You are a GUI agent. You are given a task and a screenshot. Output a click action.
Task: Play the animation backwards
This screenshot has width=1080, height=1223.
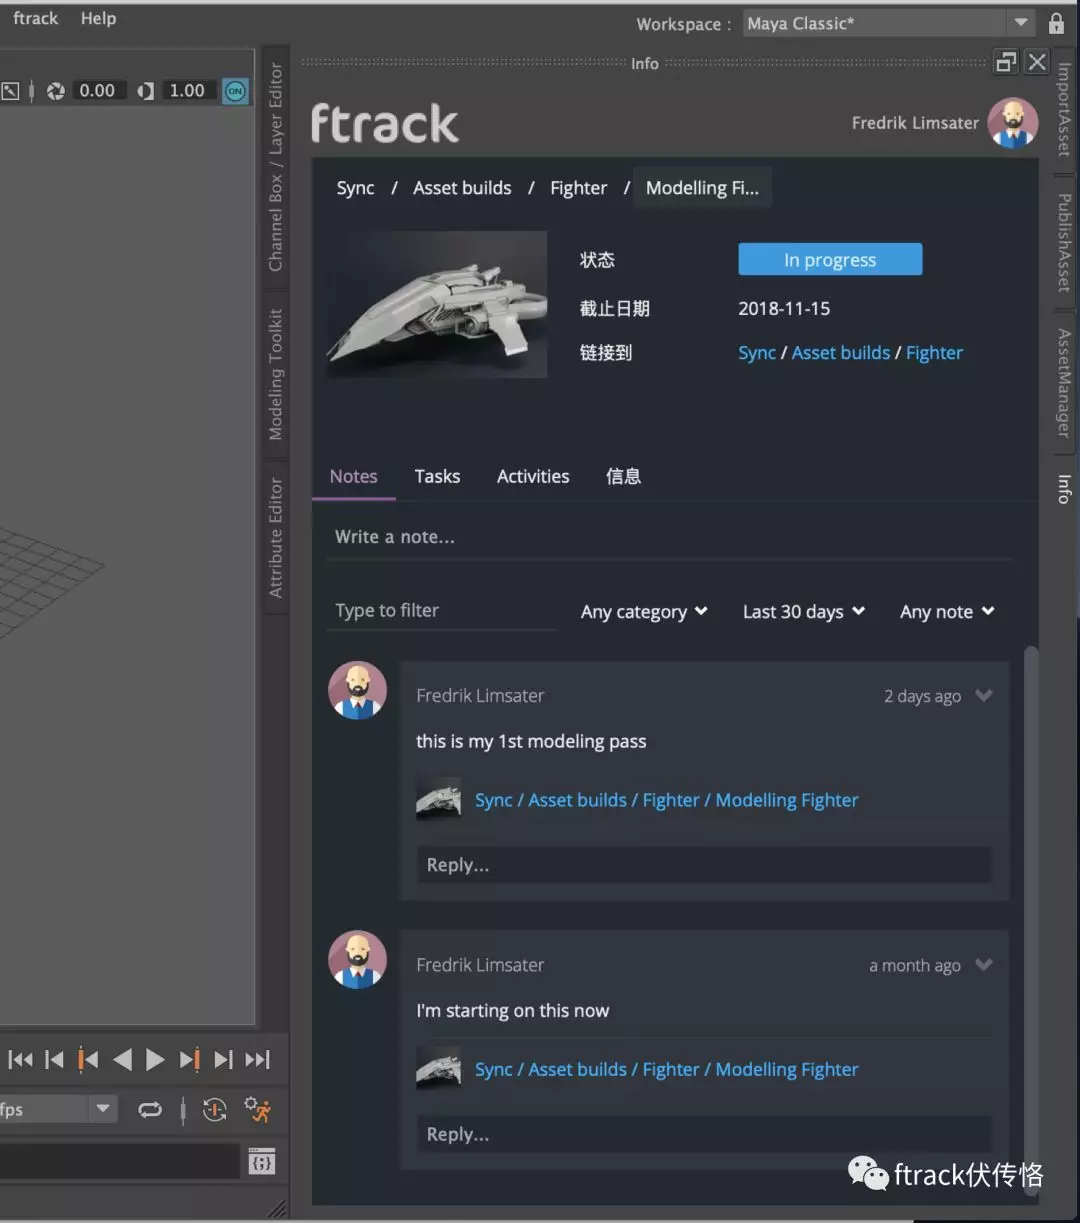122,1060
